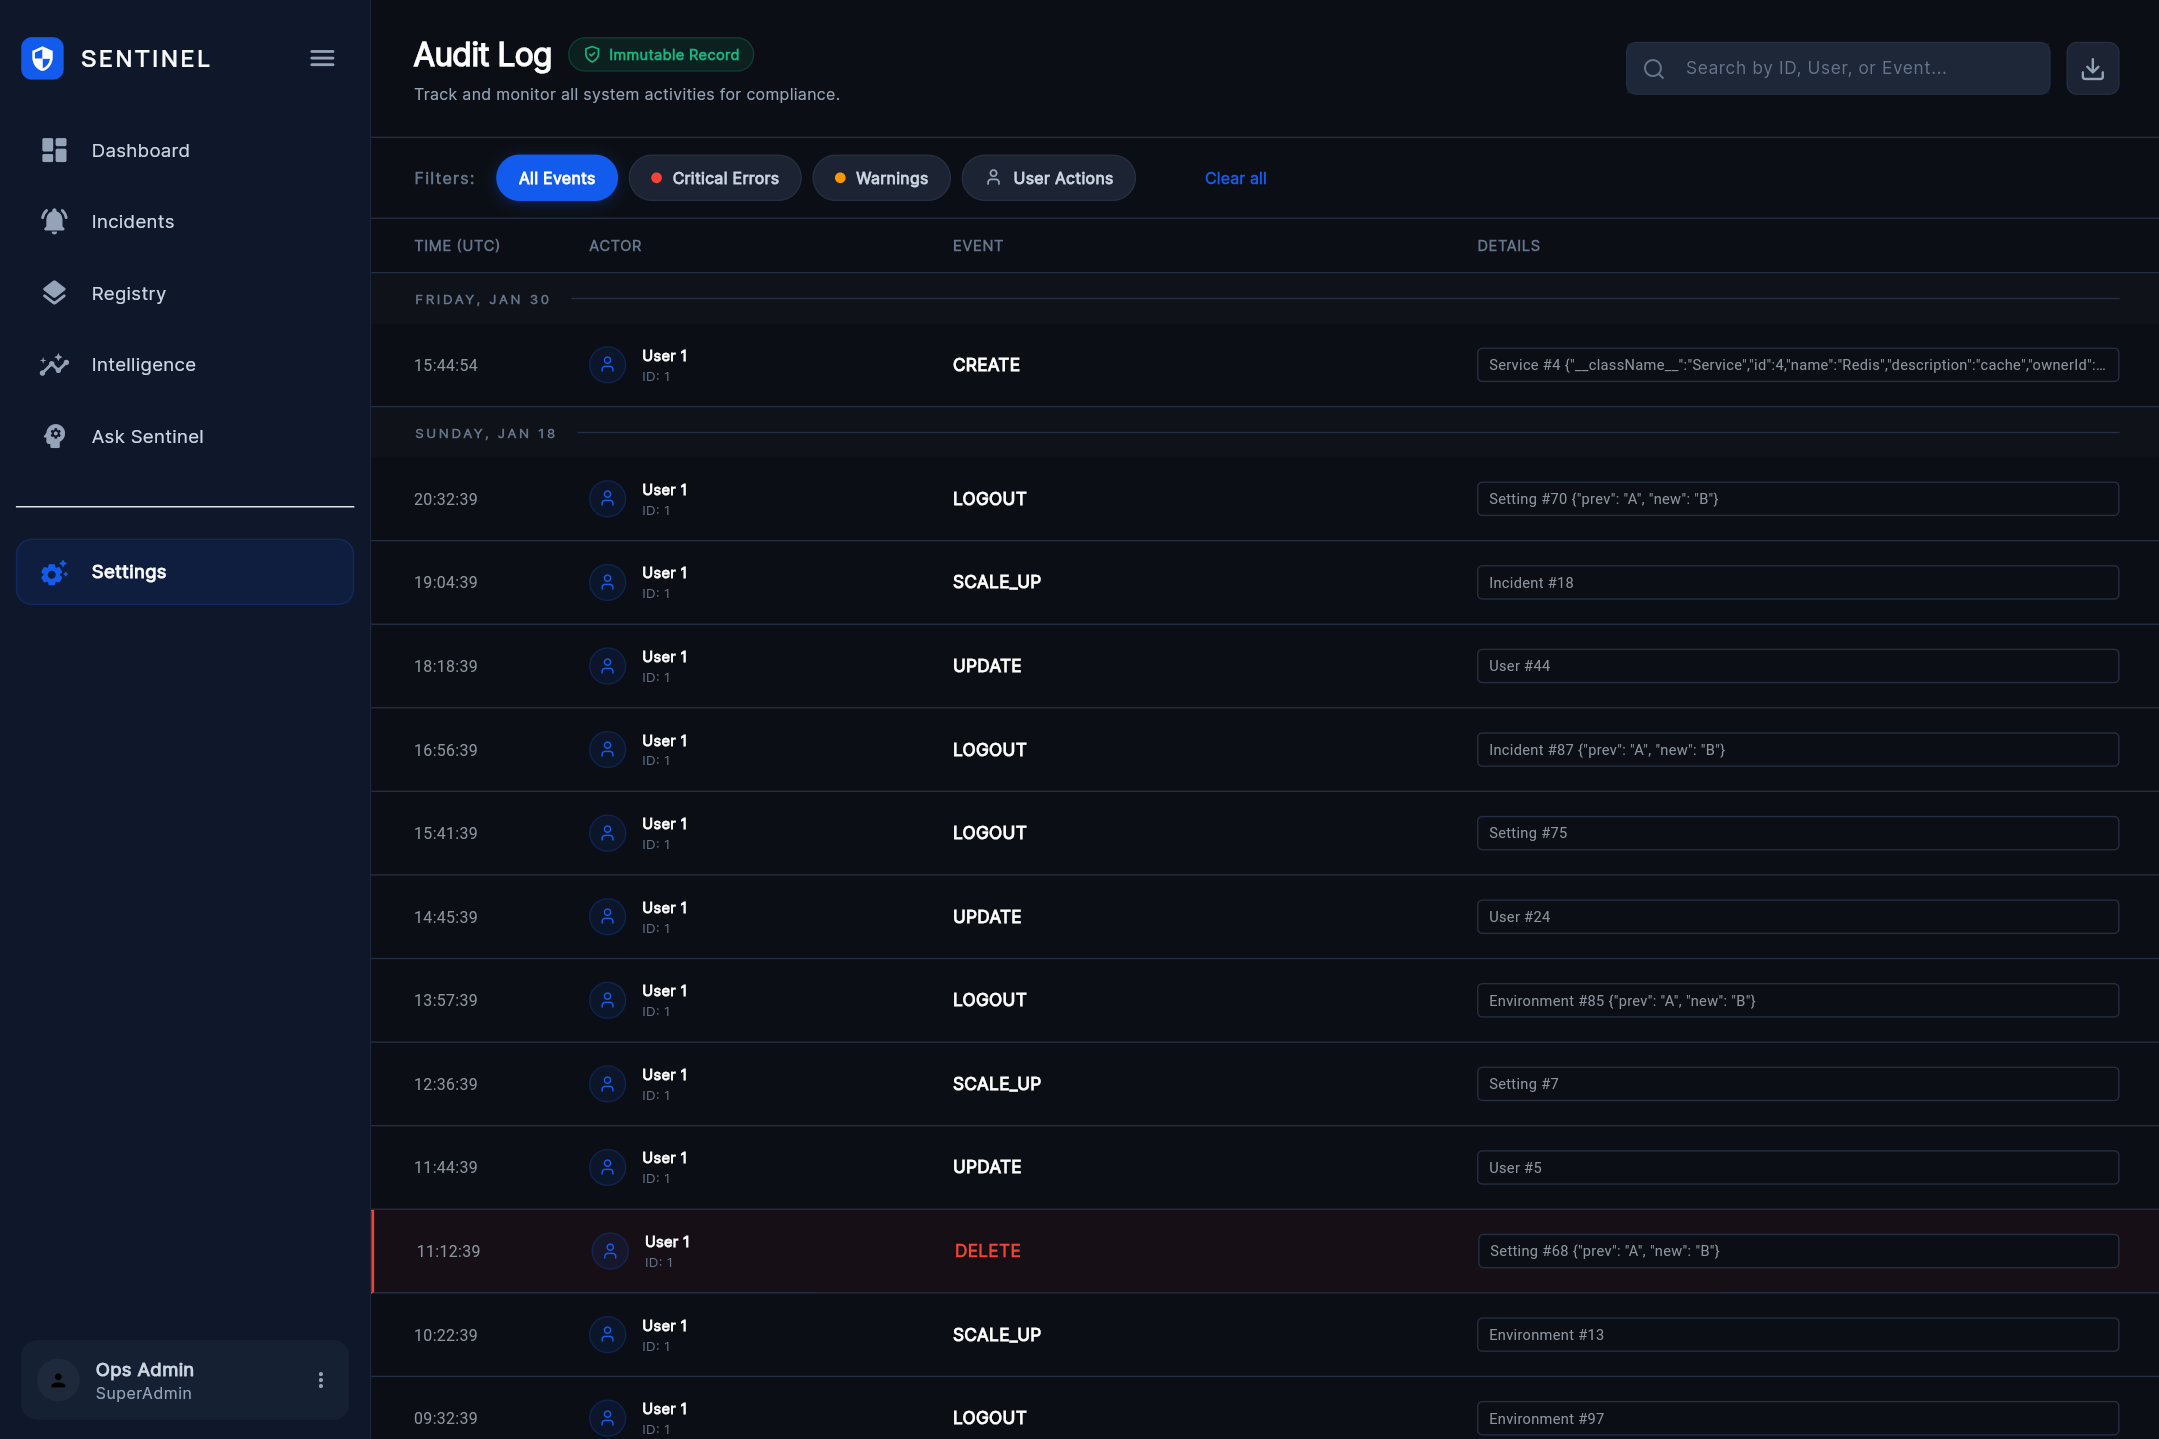
Task: Click the Registry layers icon
Action: [x=54, y=293]
